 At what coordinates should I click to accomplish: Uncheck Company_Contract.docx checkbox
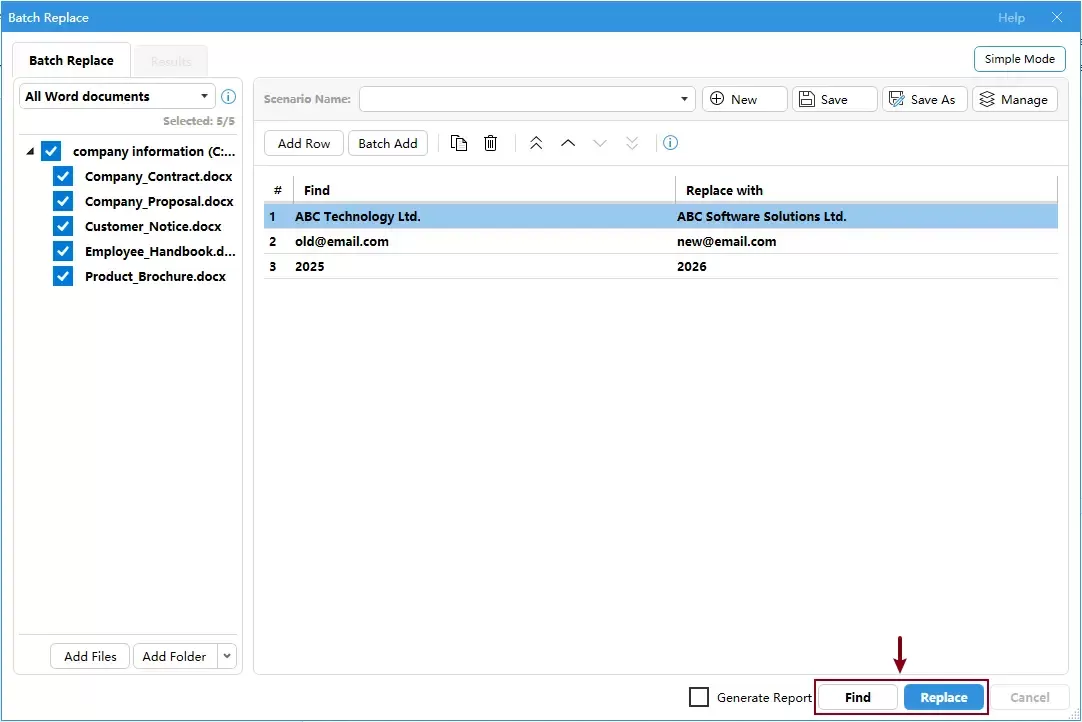[x=63, y=176]
